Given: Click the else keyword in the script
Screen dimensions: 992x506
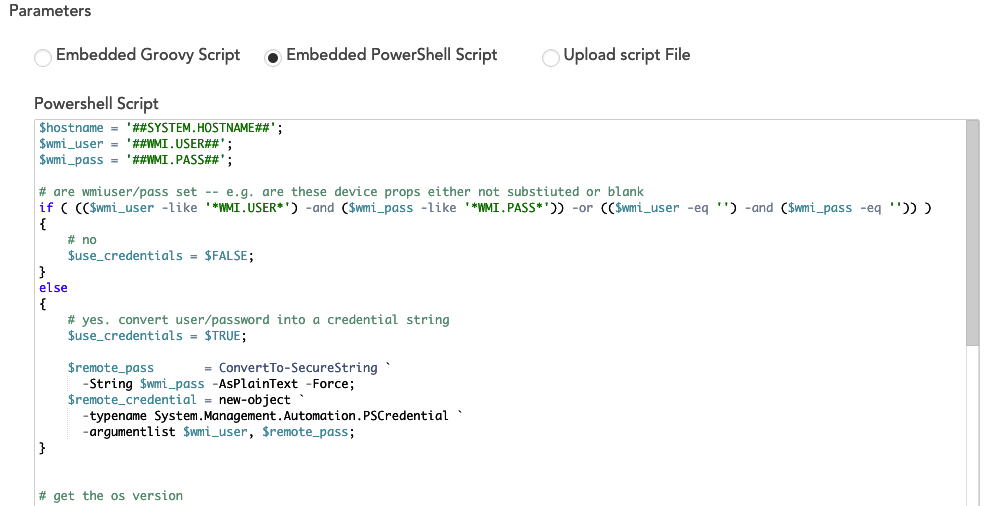Looking at the screenshot, I should [x=53, y=288].
